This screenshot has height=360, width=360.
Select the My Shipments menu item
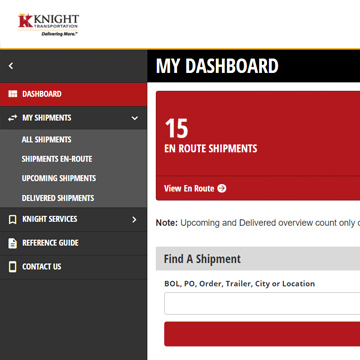[73, 118]
